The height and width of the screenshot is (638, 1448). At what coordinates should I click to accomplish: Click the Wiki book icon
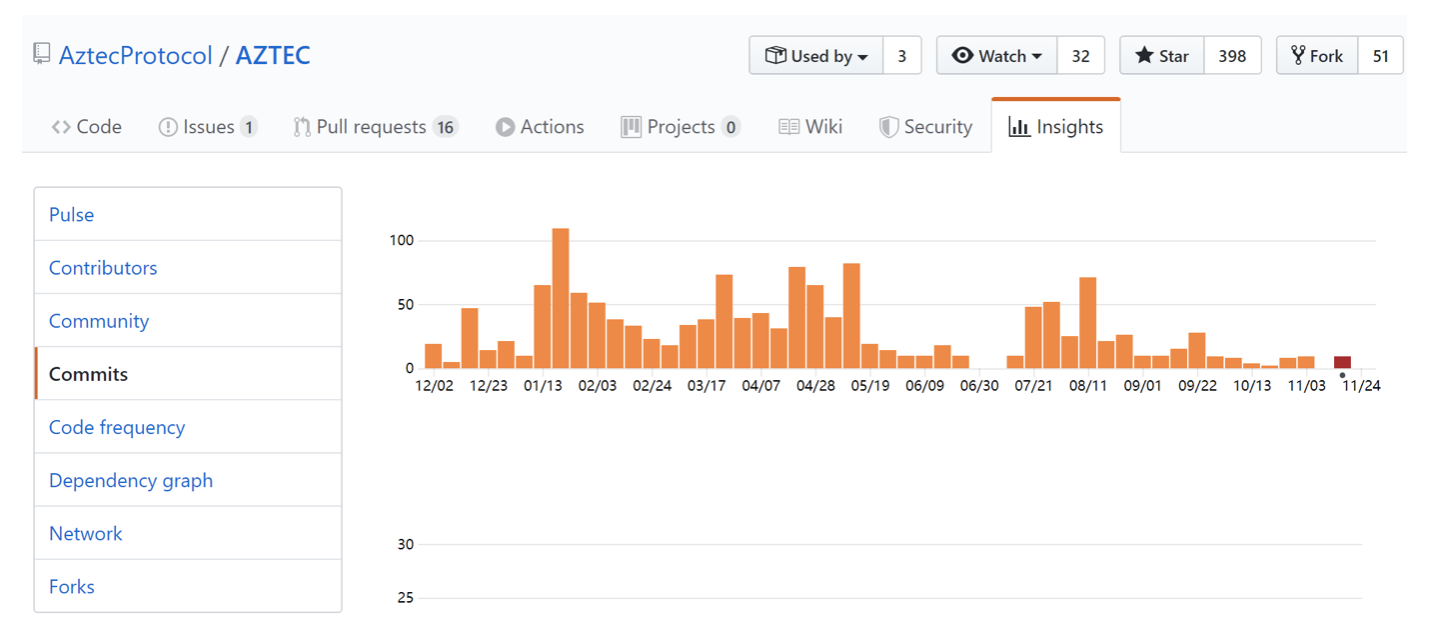point(789,127)
